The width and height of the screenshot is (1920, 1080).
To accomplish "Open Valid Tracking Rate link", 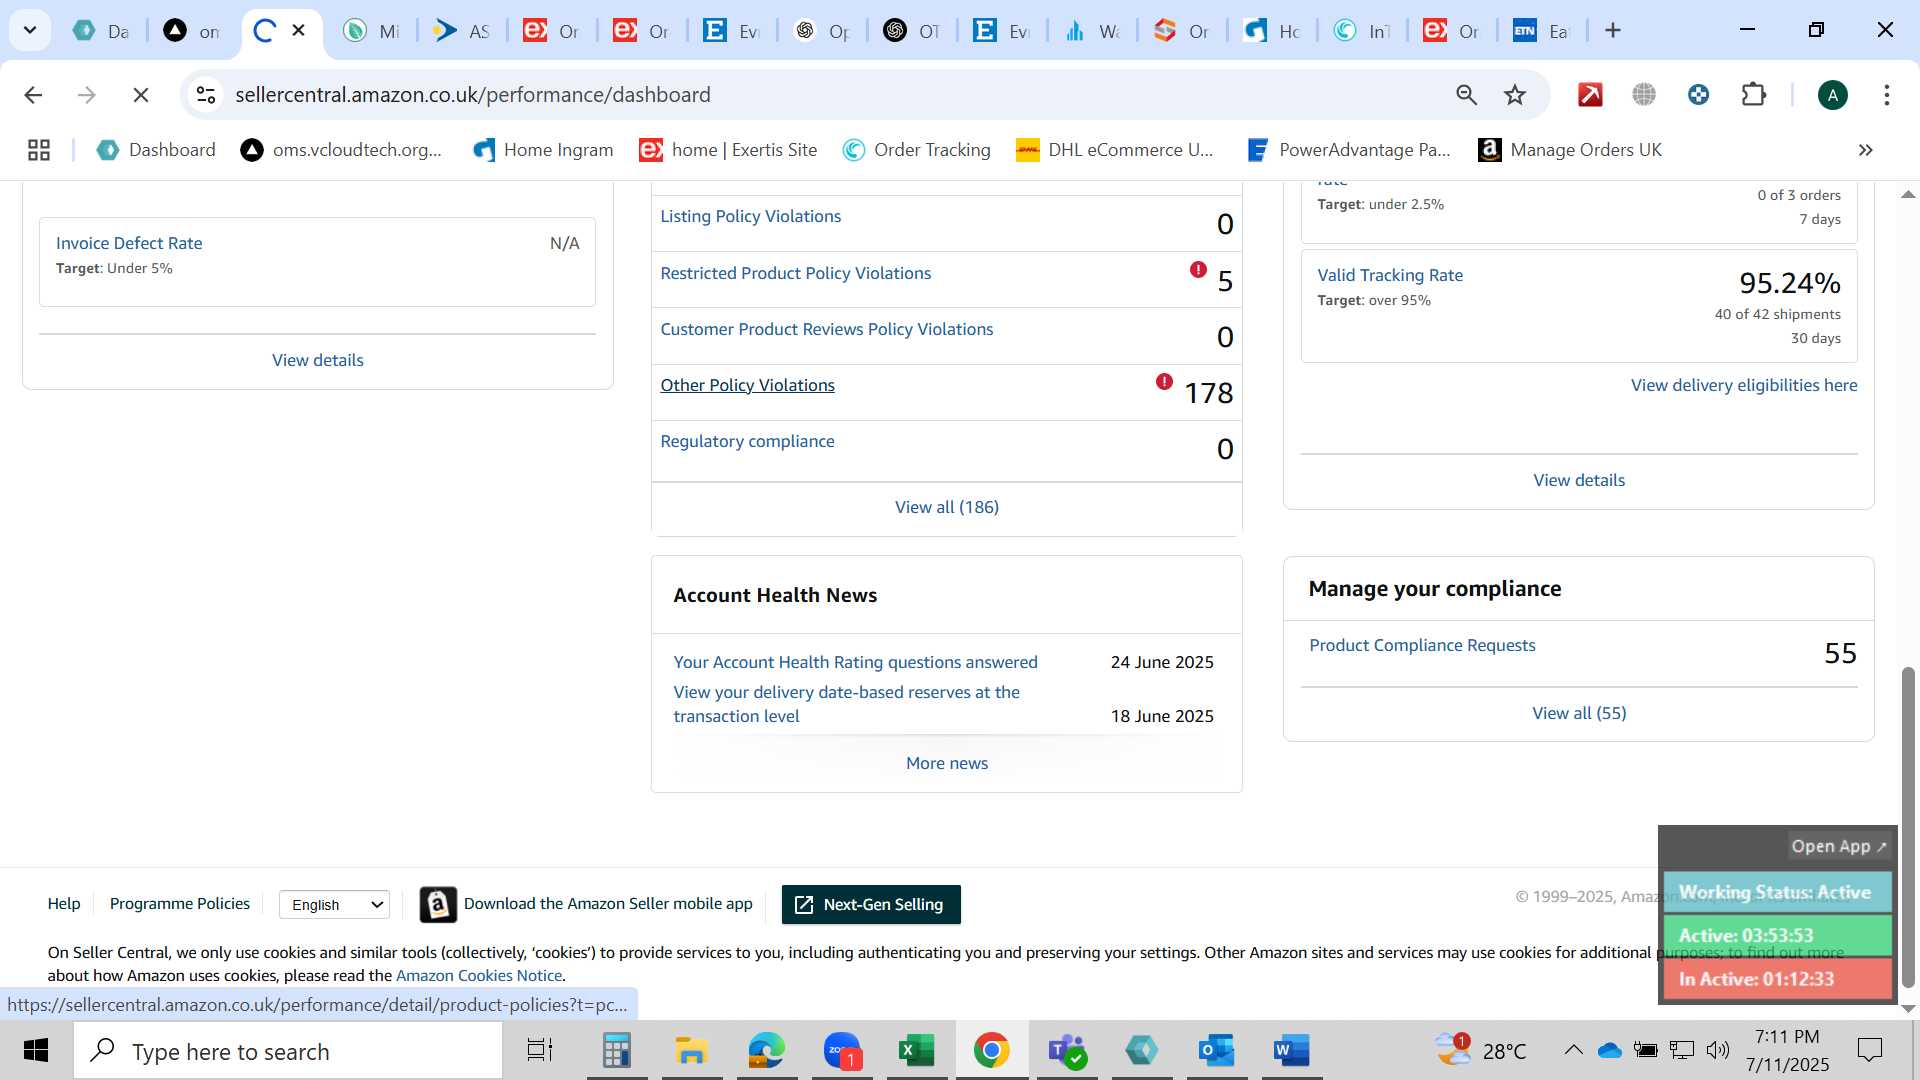I will click(1389, 275).
